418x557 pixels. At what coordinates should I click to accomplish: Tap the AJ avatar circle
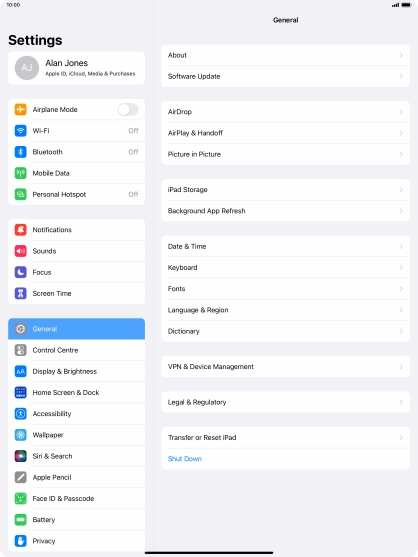tap(27, 68)
